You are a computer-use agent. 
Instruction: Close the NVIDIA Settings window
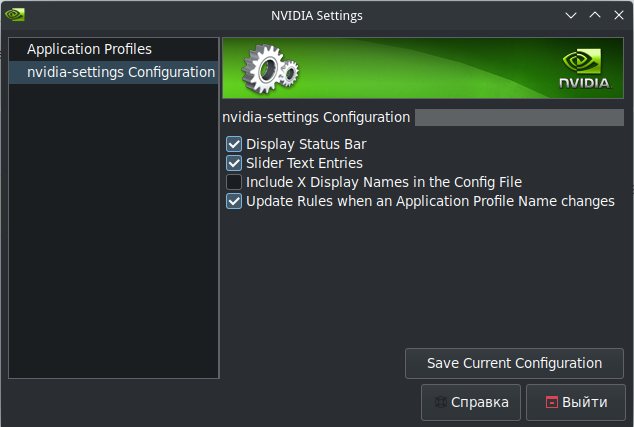click(x=619, y=15)
